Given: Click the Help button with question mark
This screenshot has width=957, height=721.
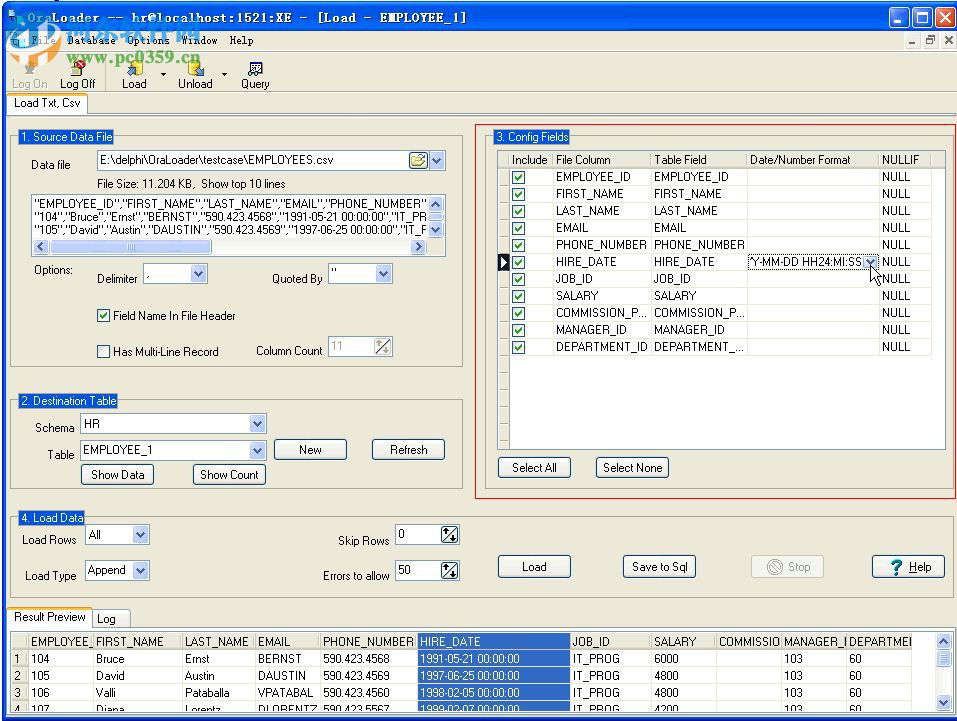Looking at the screenshot, I should pos(908,567).
